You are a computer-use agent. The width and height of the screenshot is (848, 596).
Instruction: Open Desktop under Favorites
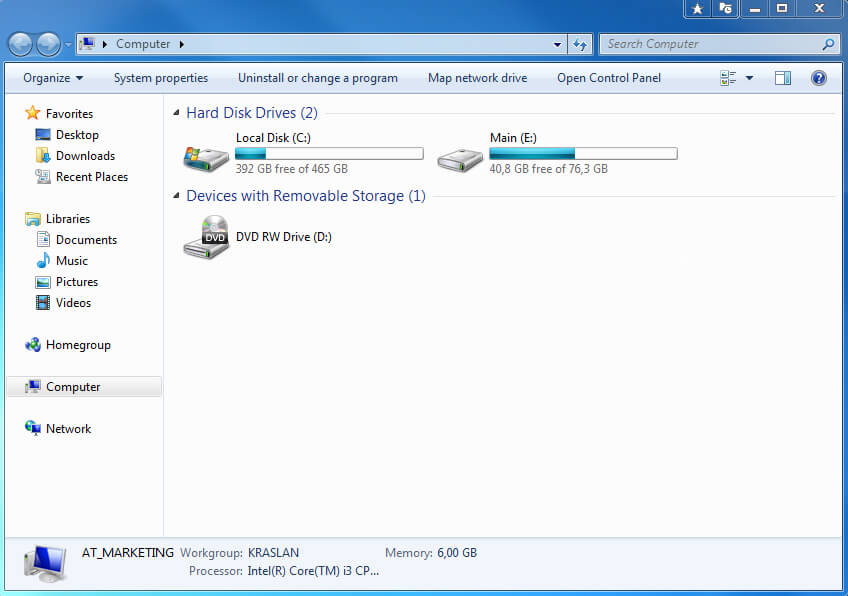point(77,135)
